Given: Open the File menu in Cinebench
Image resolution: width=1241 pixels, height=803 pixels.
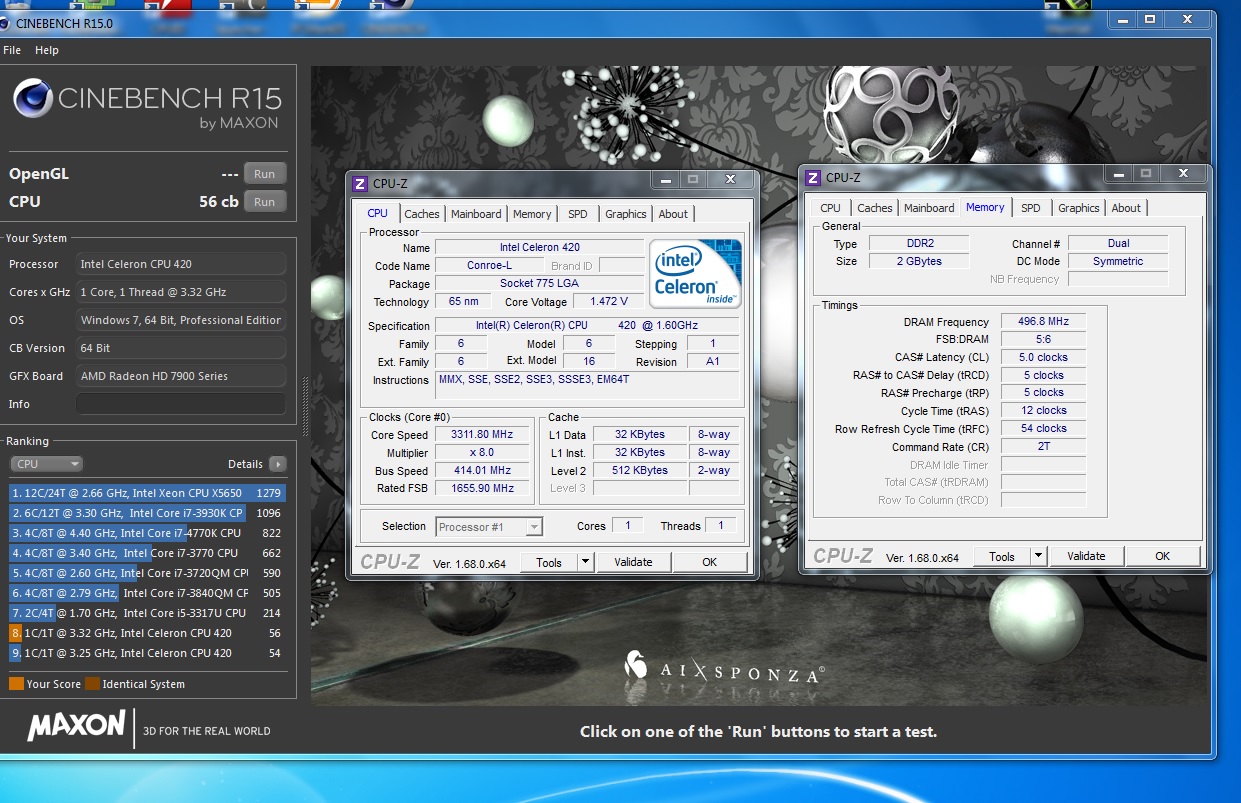Looking at the screenshot, I should 12,50.
